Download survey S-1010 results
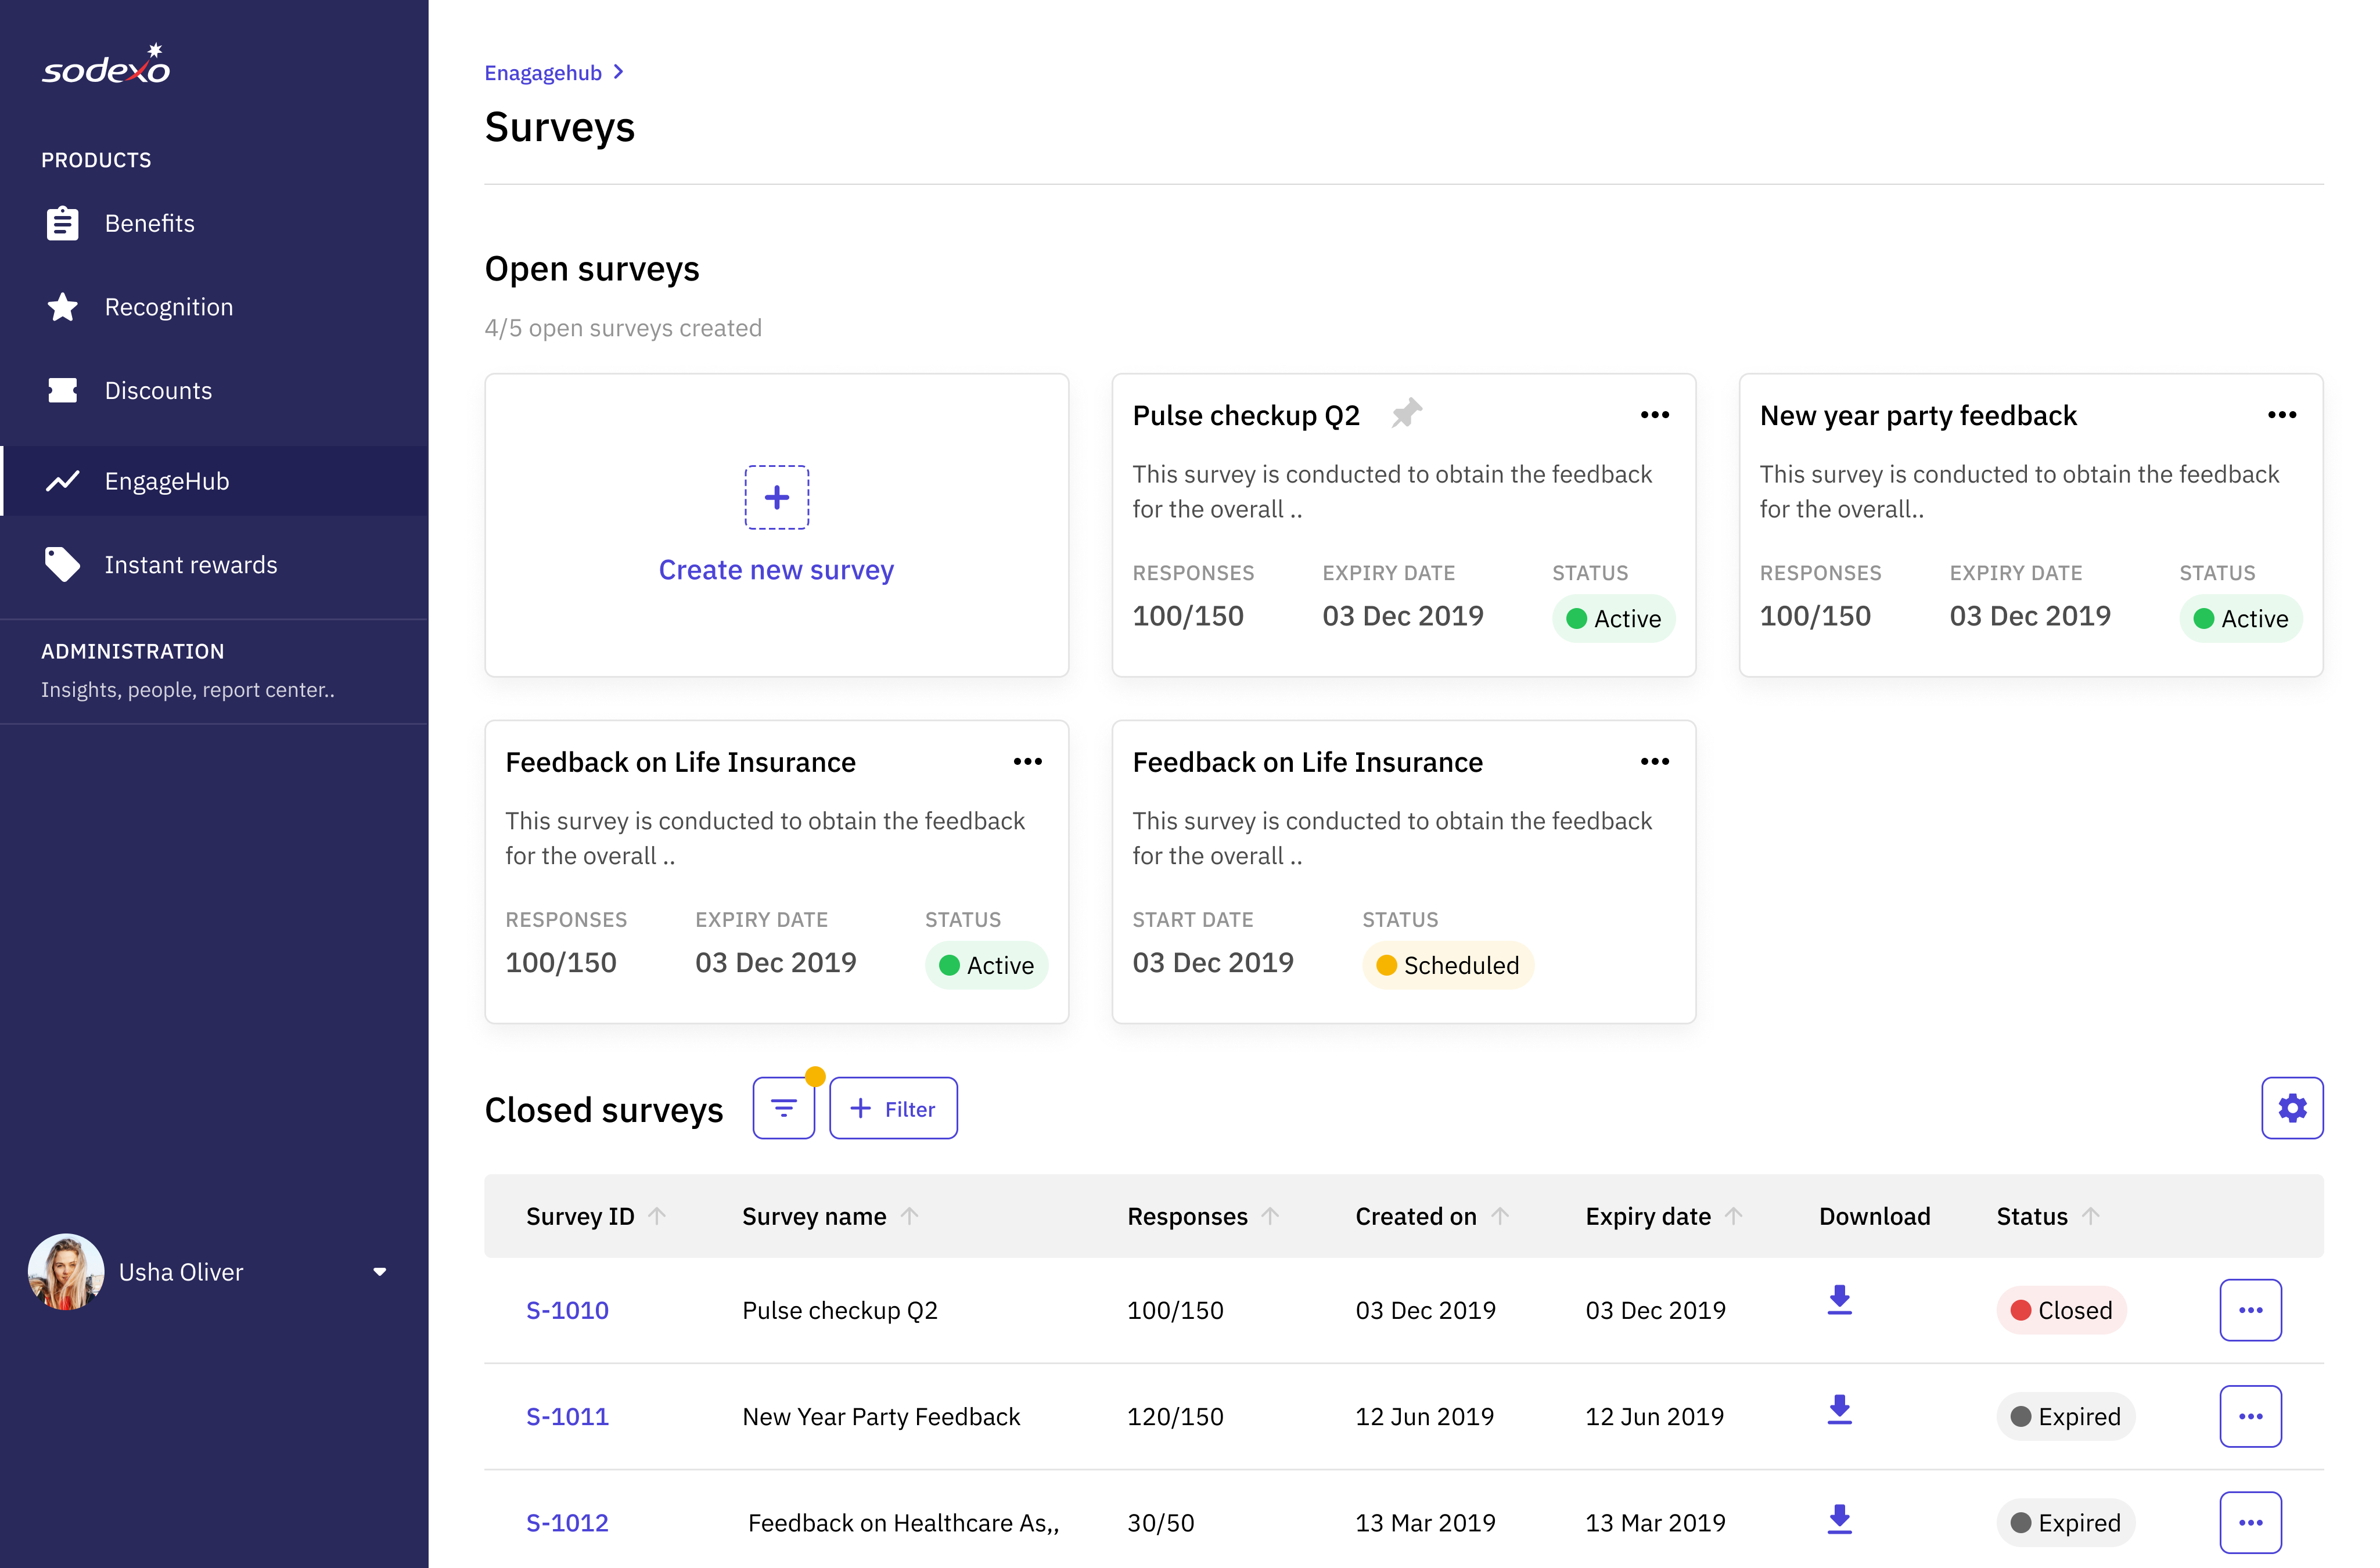The width and height of the screenshot is (2380, 1568). point(1839,1300)
